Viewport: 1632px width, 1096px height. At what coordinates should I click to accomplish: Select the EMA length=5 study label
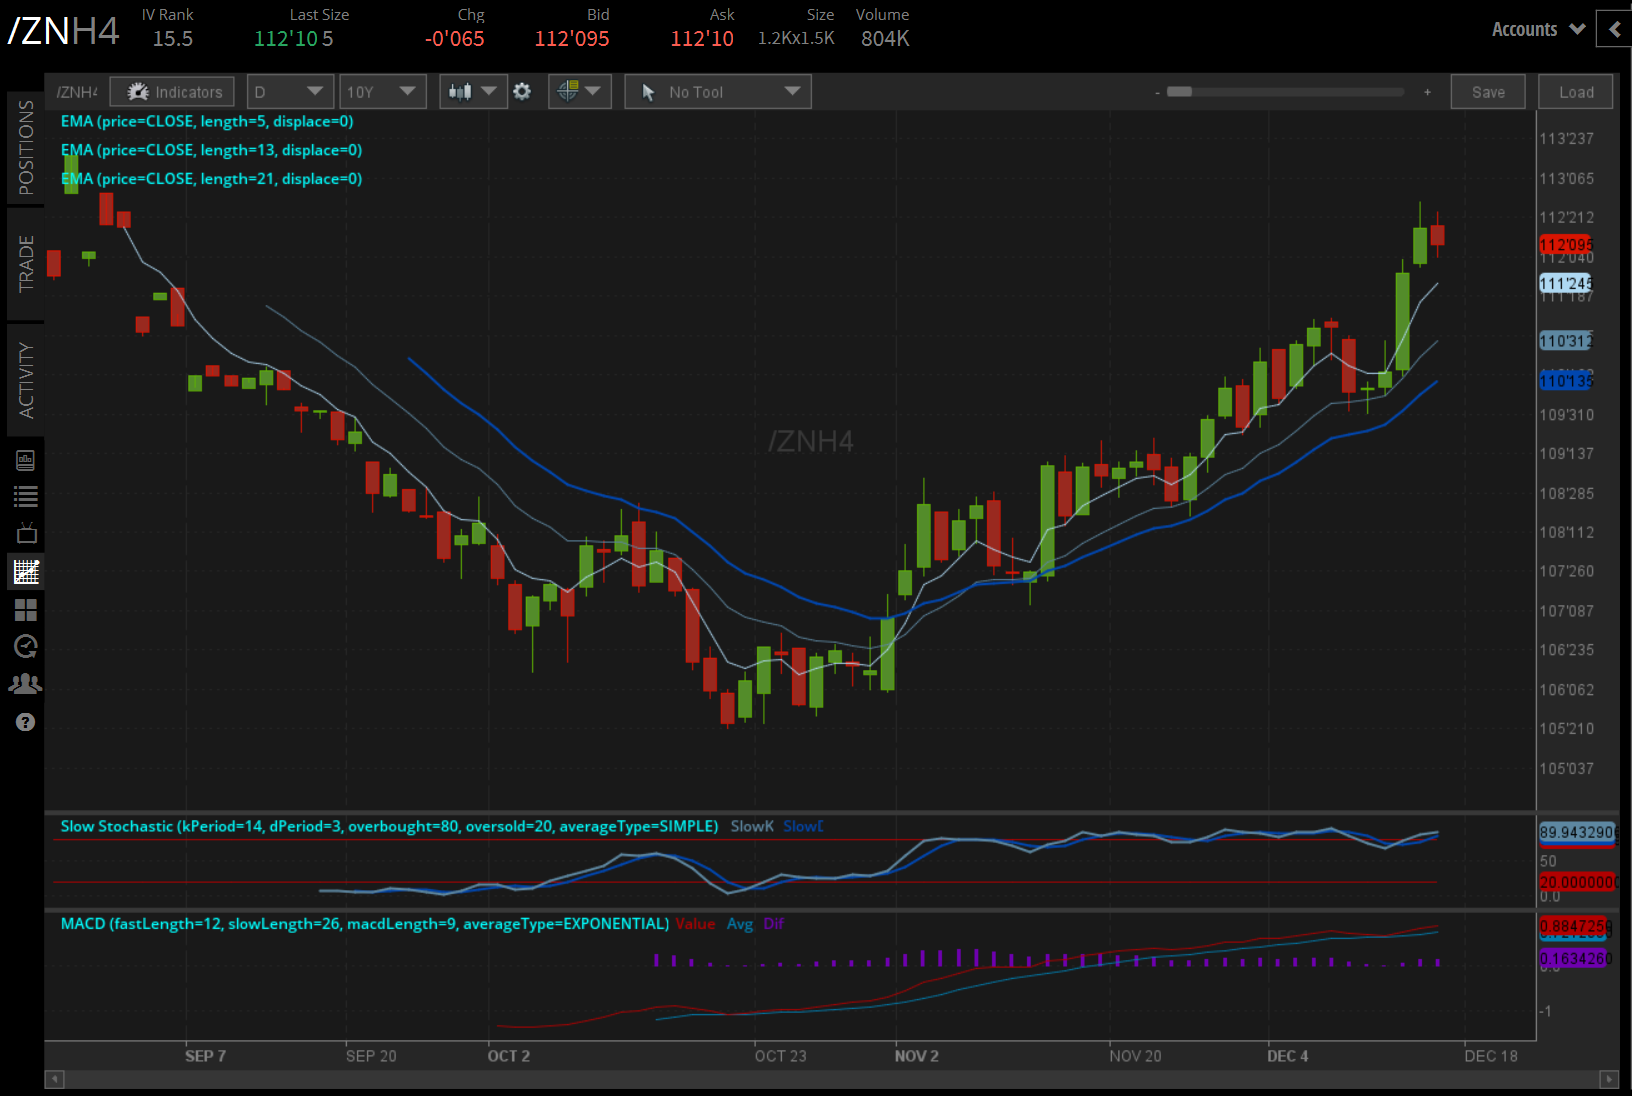[207, 121]
